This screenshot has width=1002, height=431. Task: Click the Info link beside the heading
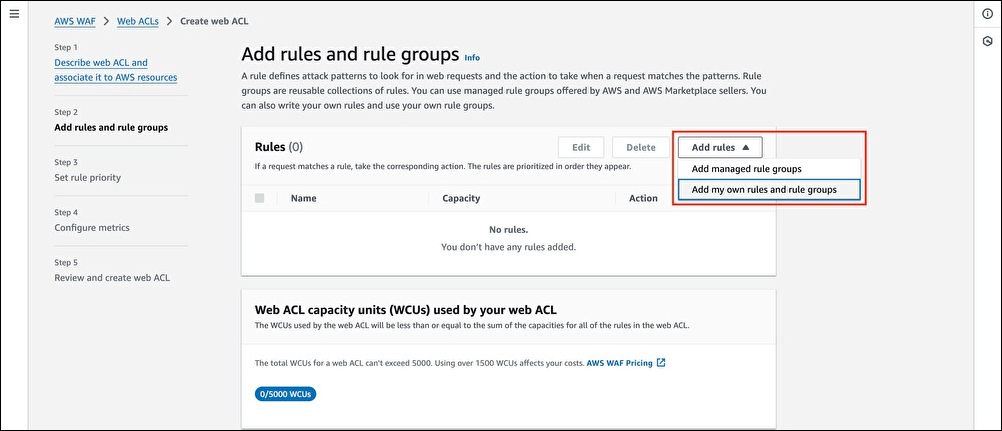coord(472,57)
